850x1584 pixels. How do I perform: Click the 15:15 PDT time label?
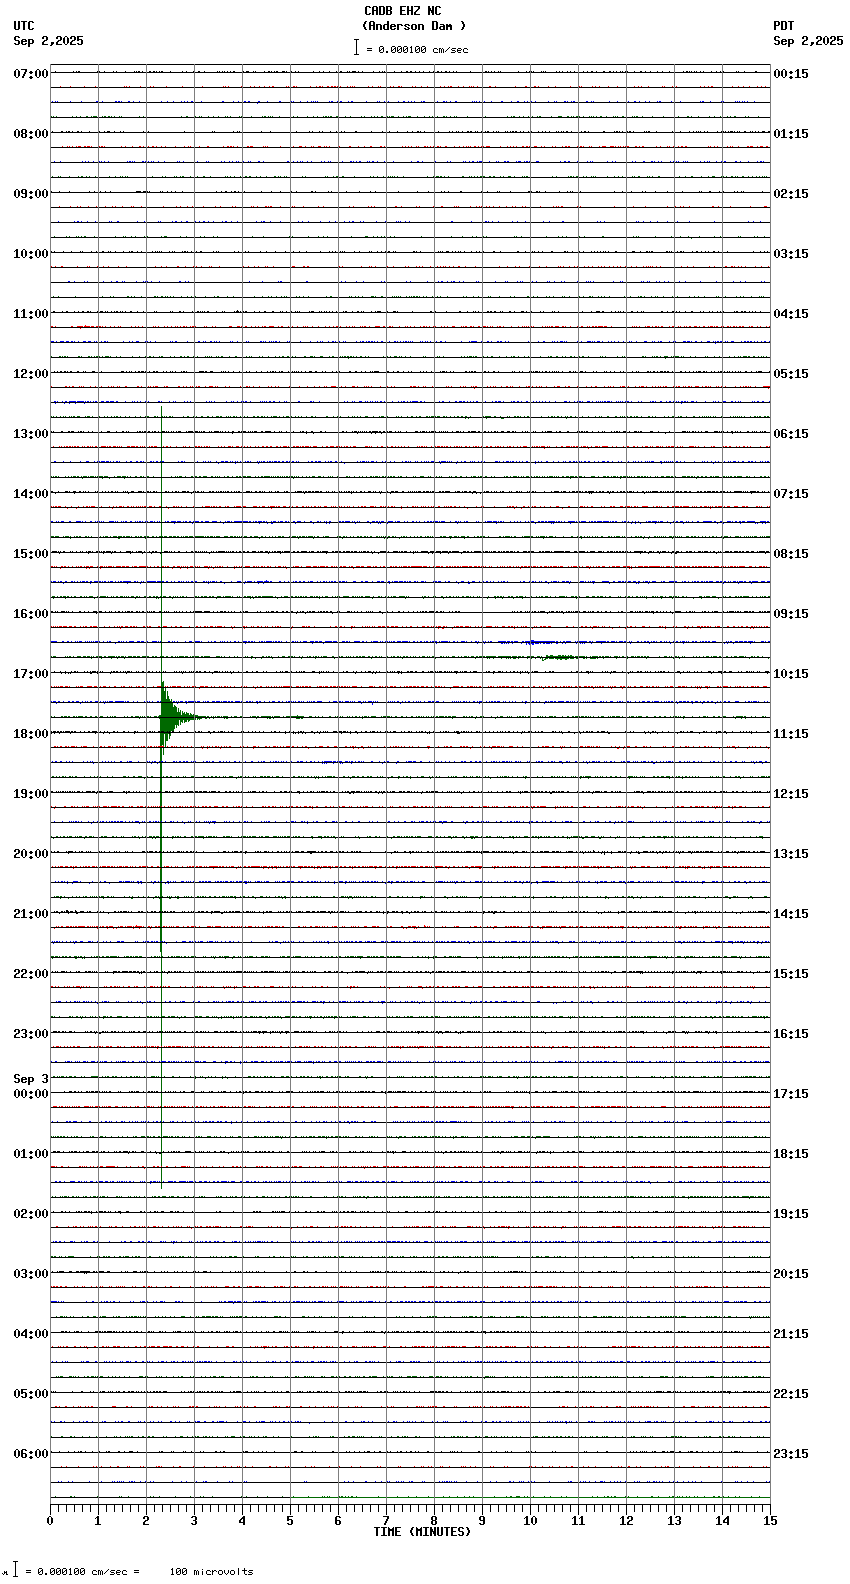pyautogui.click(x=791, y=974)
